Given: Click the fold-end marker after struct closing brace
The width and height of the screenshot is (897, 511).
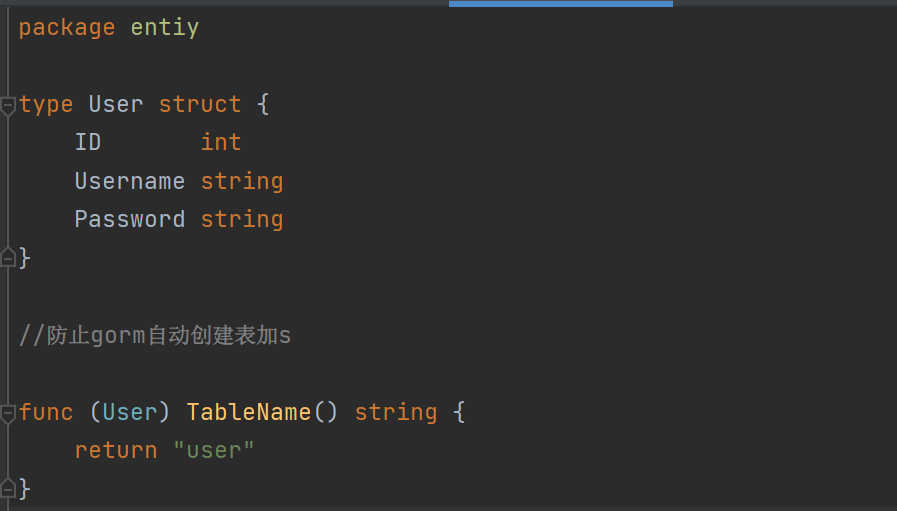Looking at the screenshot, I should click(7, 258).
